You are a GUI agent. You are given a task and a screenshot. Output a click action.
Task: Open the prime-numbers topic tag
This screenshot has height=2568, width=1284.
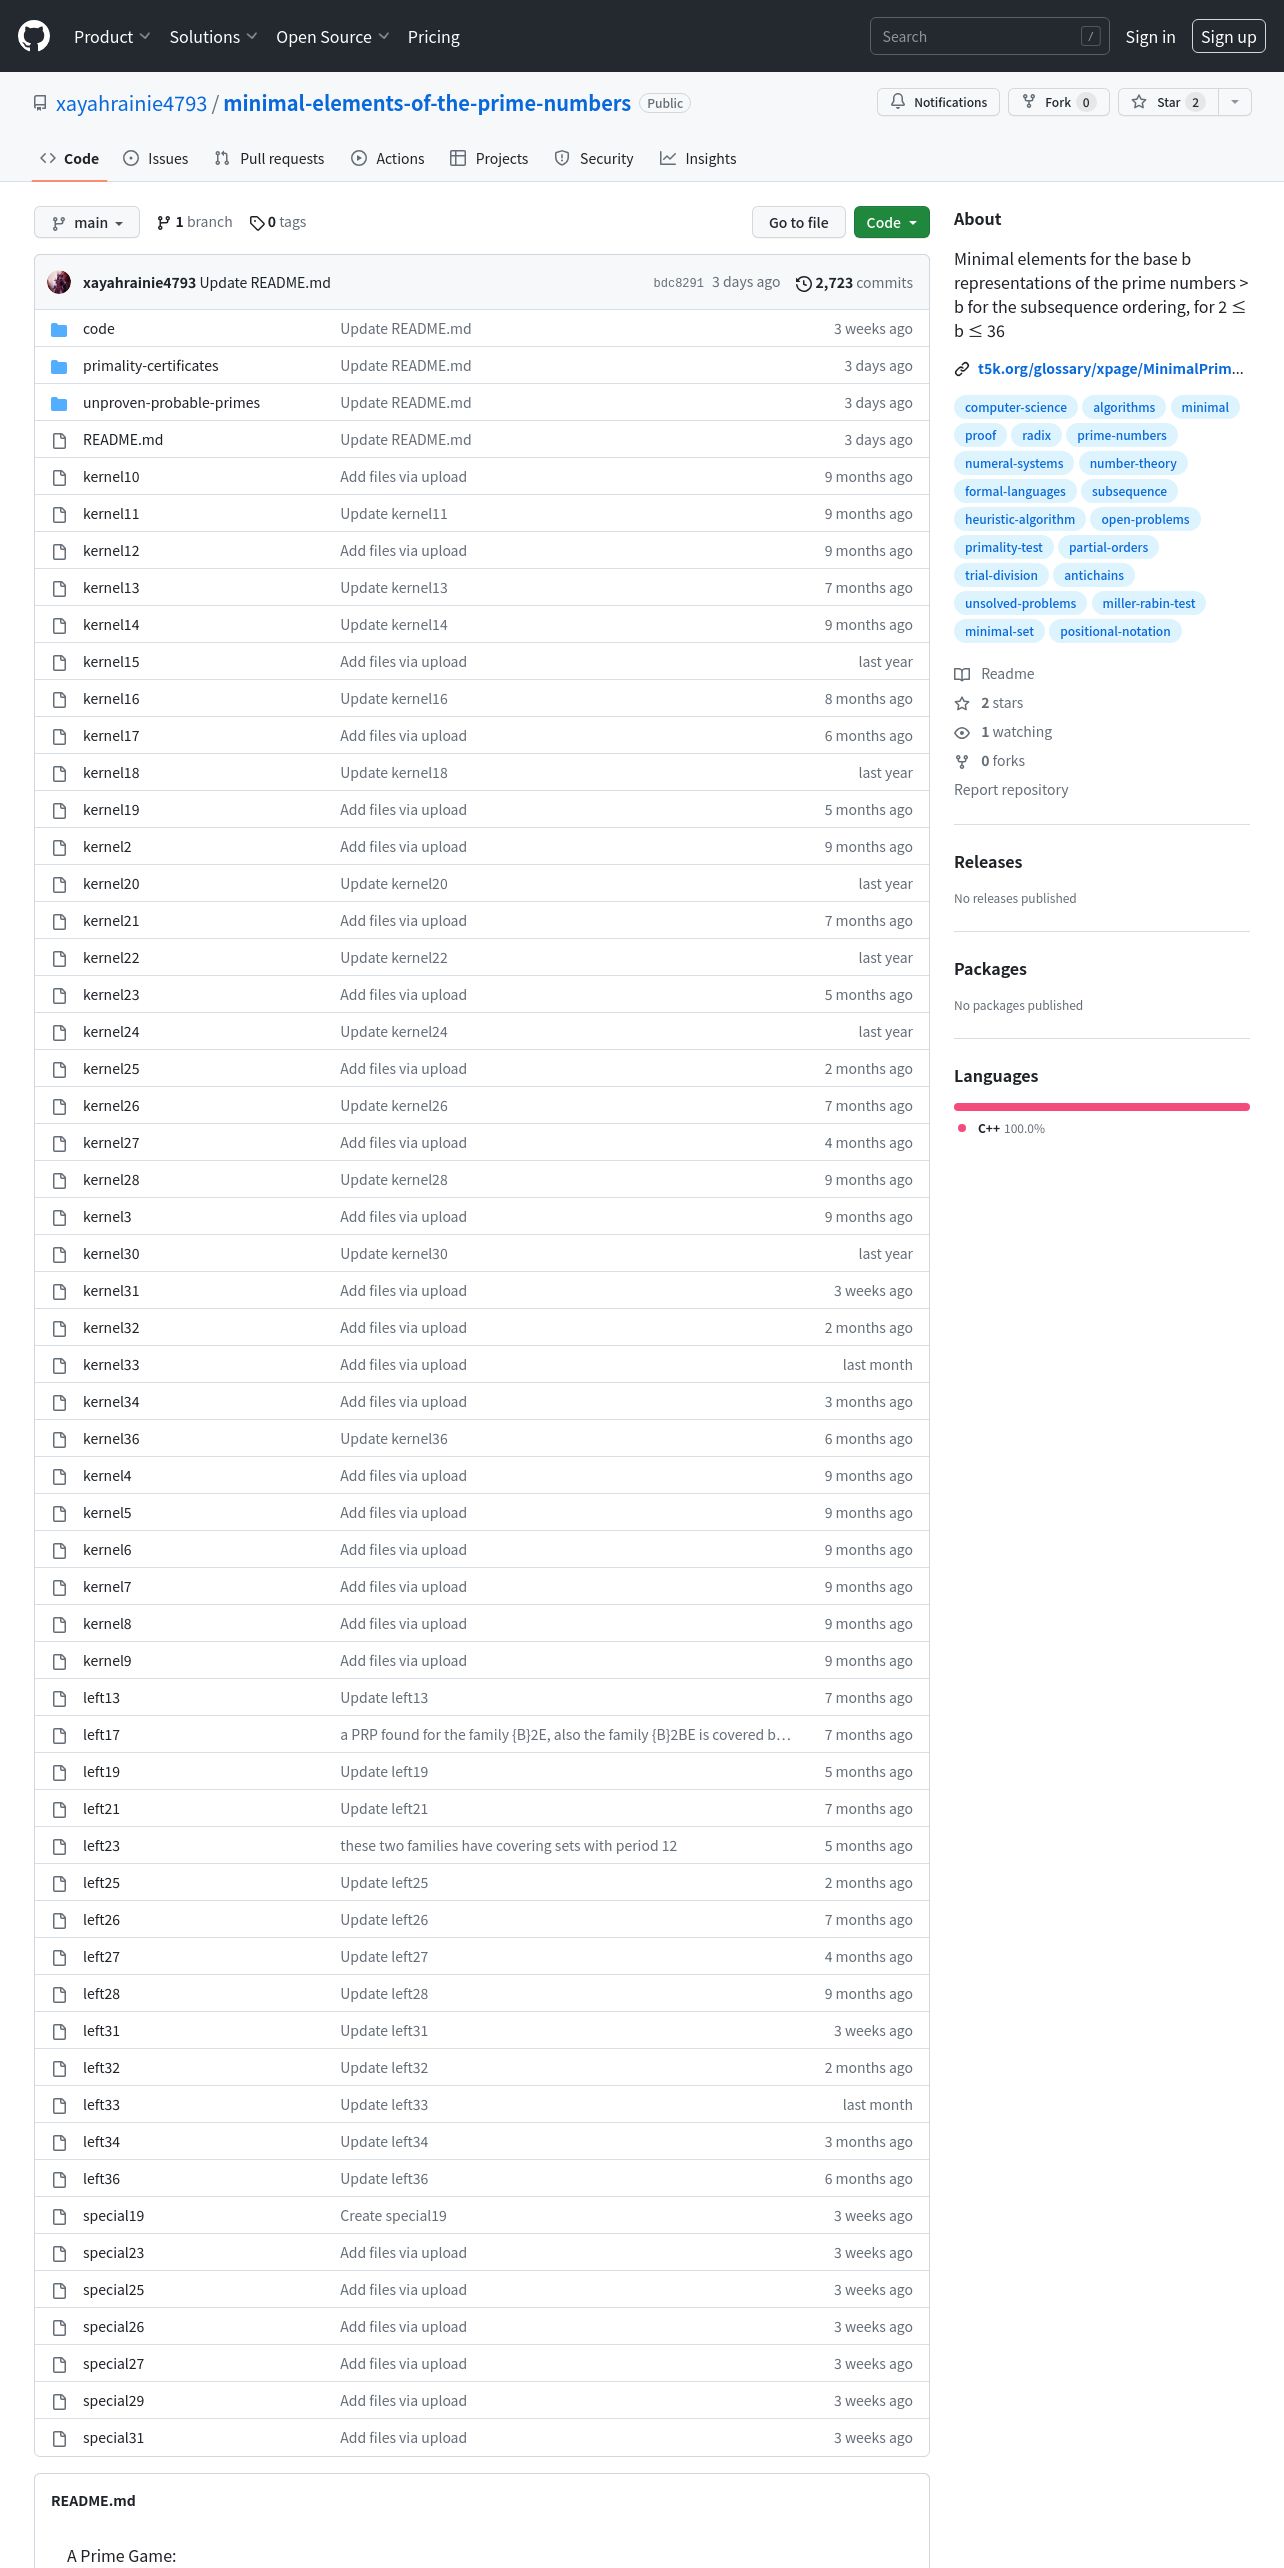coord(1122,435)
